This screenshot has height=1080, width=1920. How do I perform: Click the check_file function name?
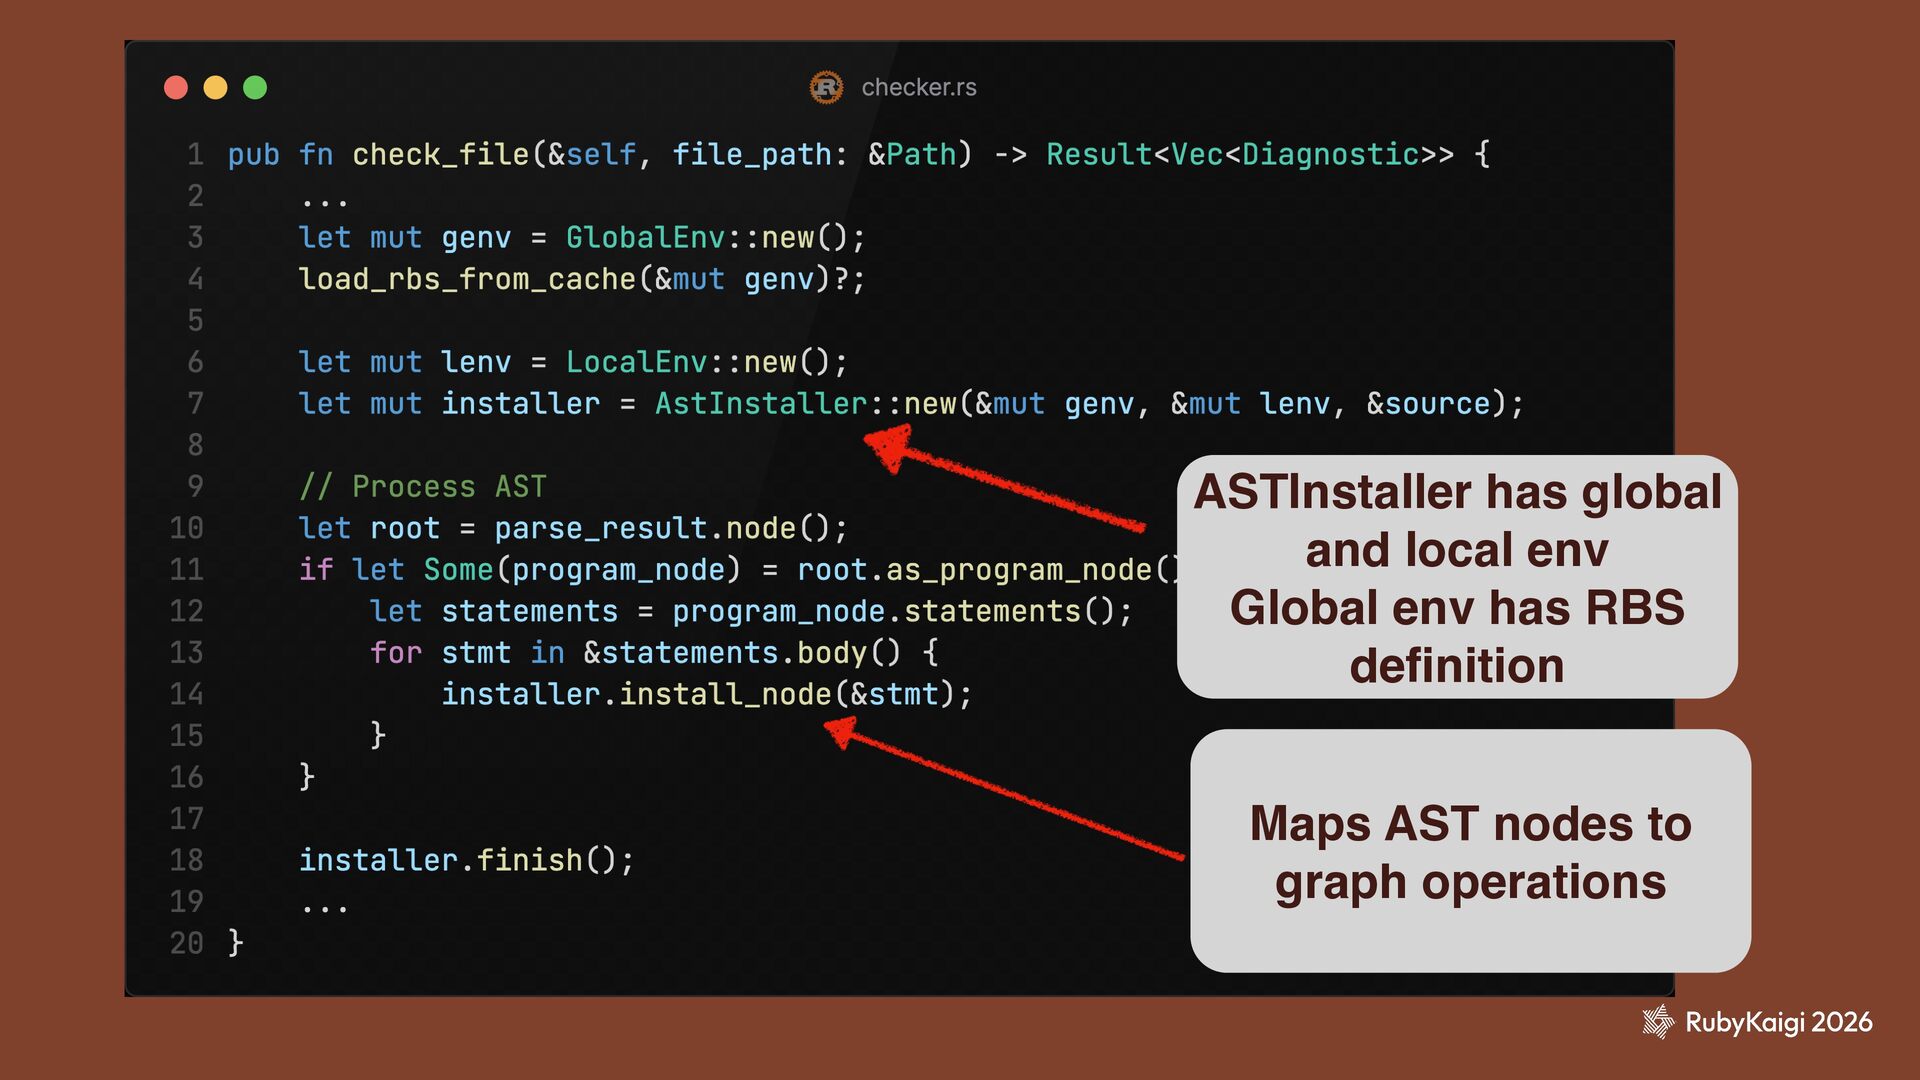(440, 155)
